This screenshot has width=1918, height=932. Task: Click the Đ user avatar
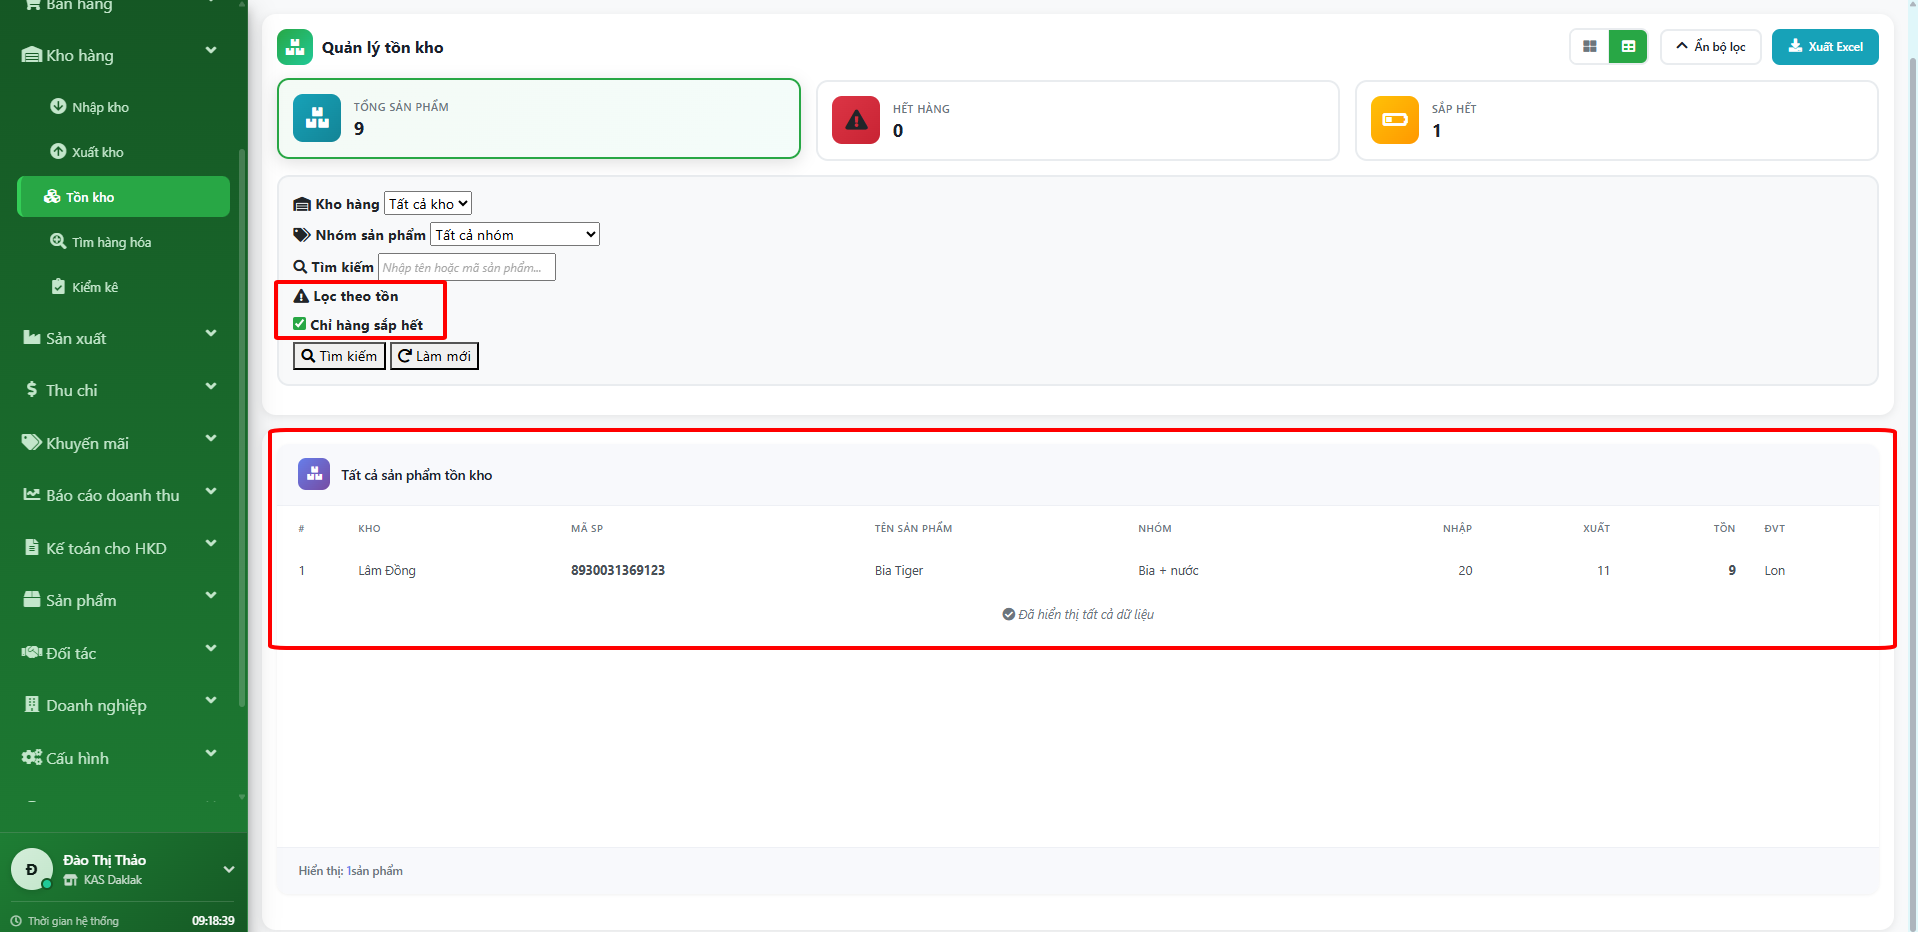pos(31,869)
